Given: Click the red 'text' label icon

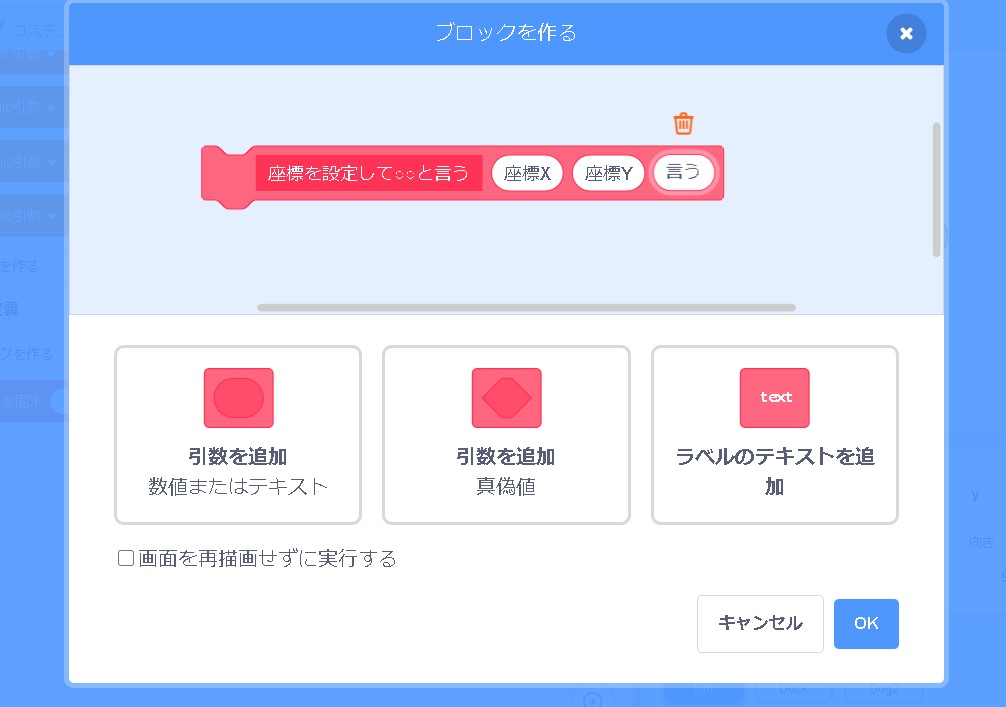Looking at the screenshot, I should pyautogui.click(x=774, y=397).
